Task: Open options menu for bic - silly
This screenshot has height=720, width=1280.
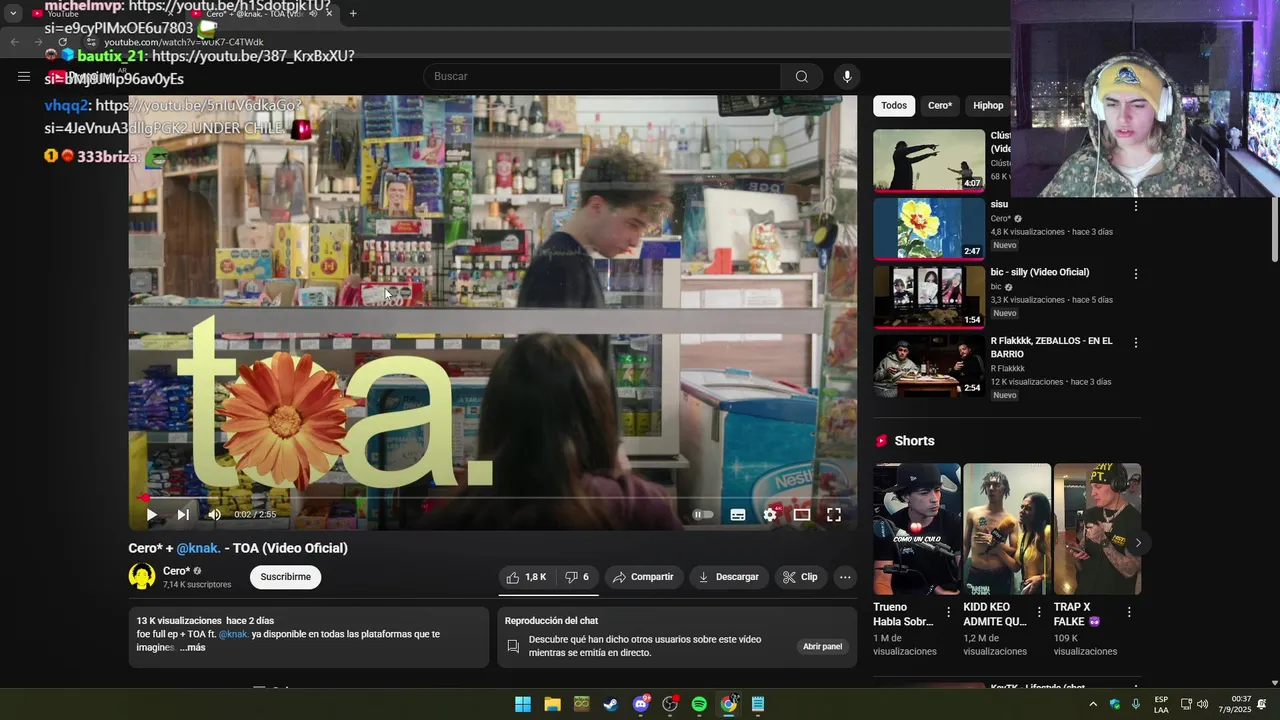Action: 1135,274
